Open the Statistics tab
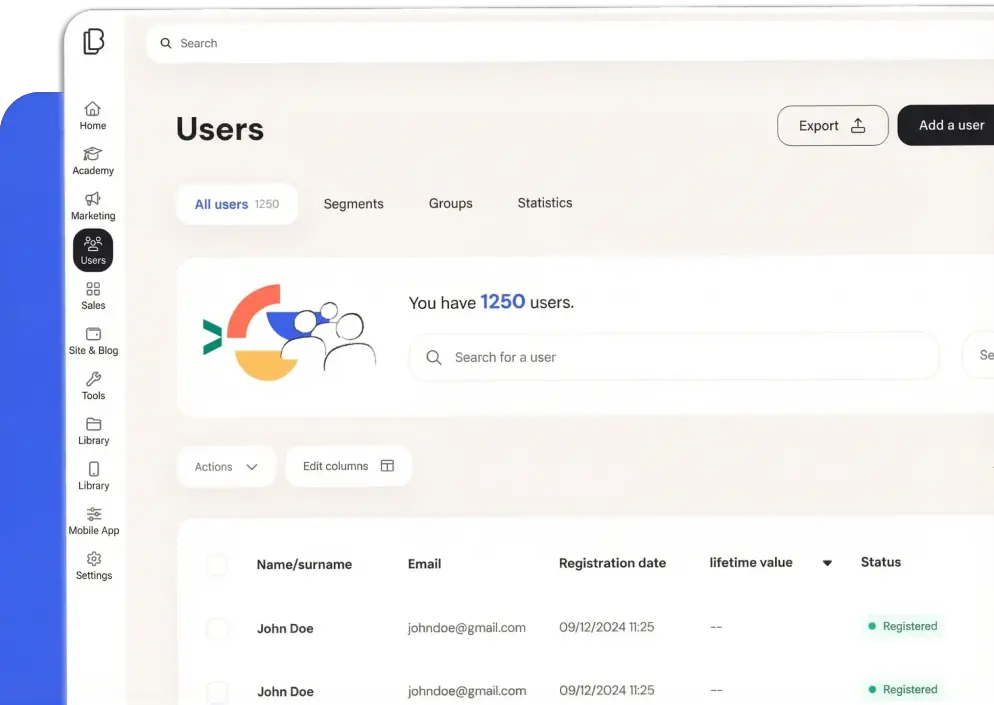The width and height of the screenshot is (994, 705). (x=545, y=203)
